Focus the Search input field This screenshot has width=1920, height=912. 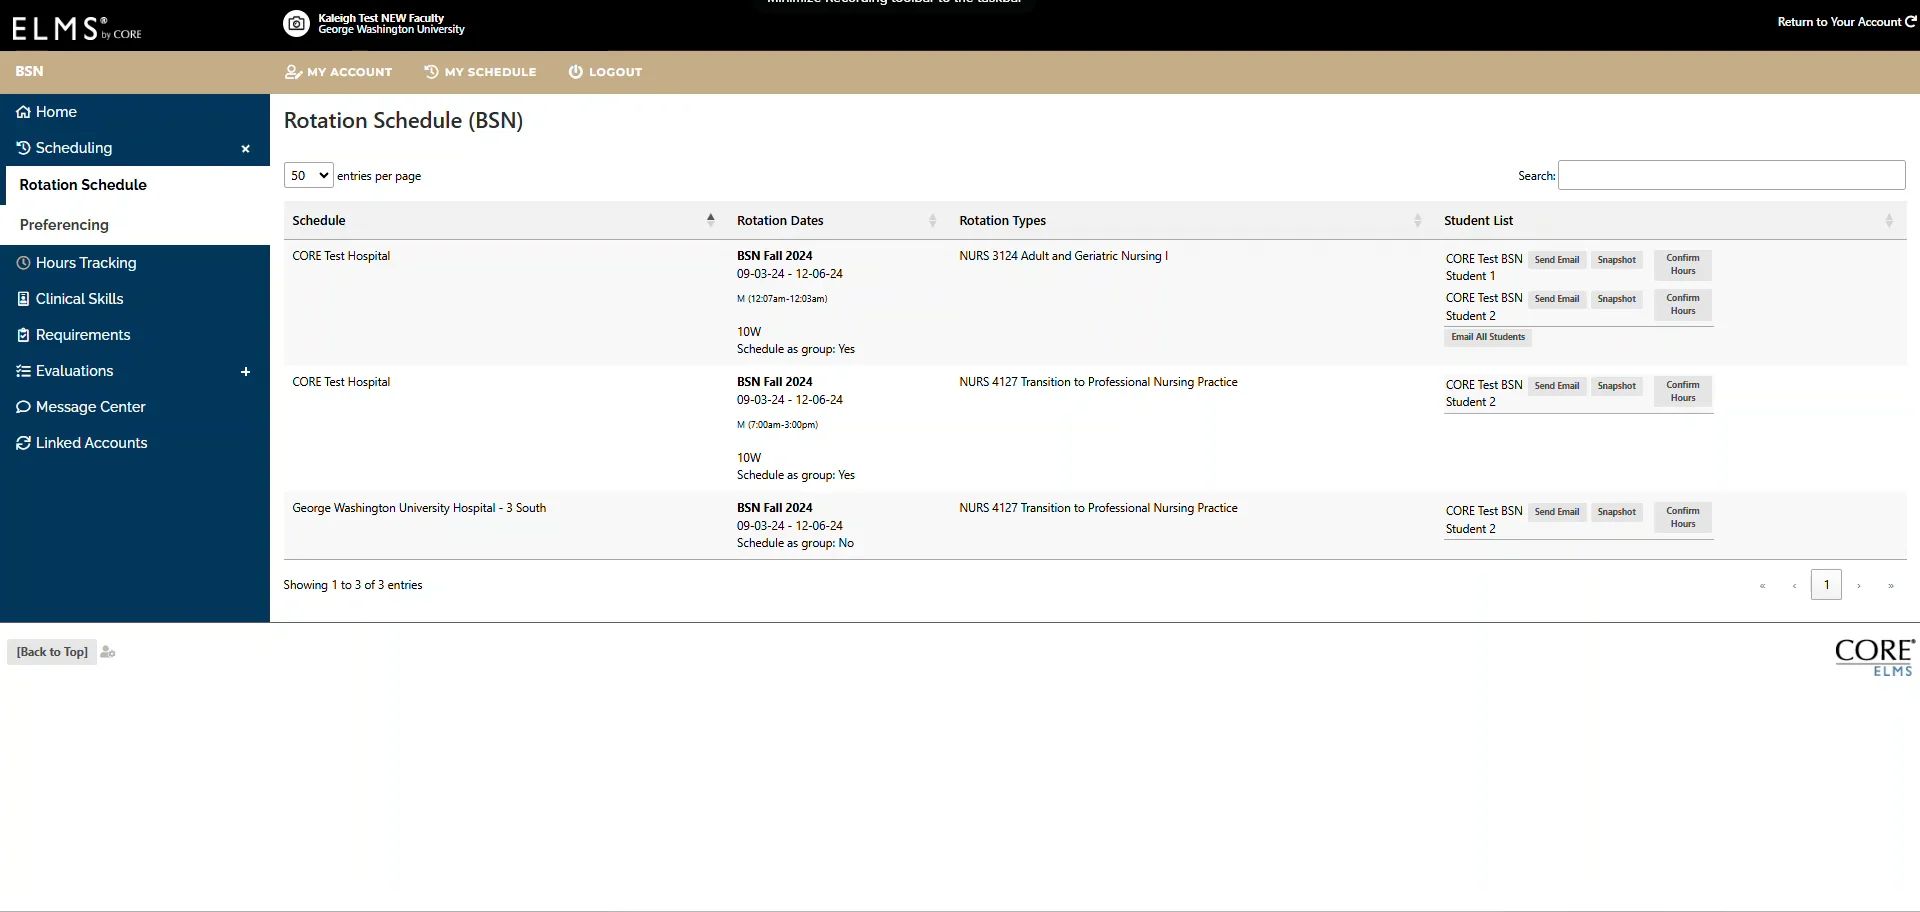point(1731,175)
